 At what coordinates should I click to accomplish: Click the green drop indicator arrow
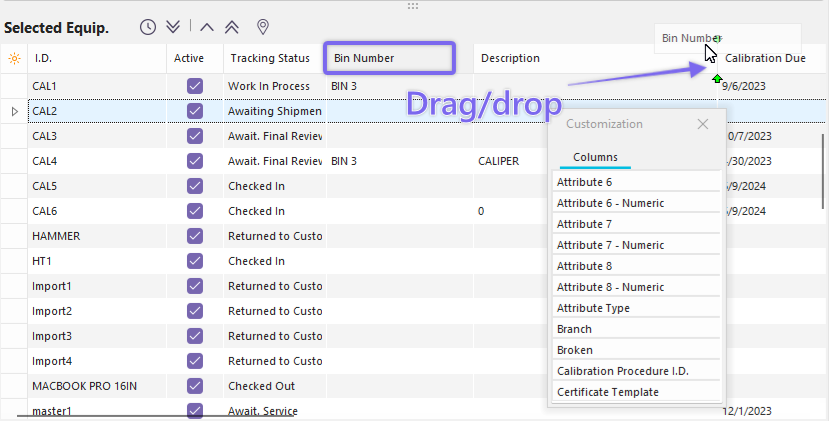click(717, 78)
